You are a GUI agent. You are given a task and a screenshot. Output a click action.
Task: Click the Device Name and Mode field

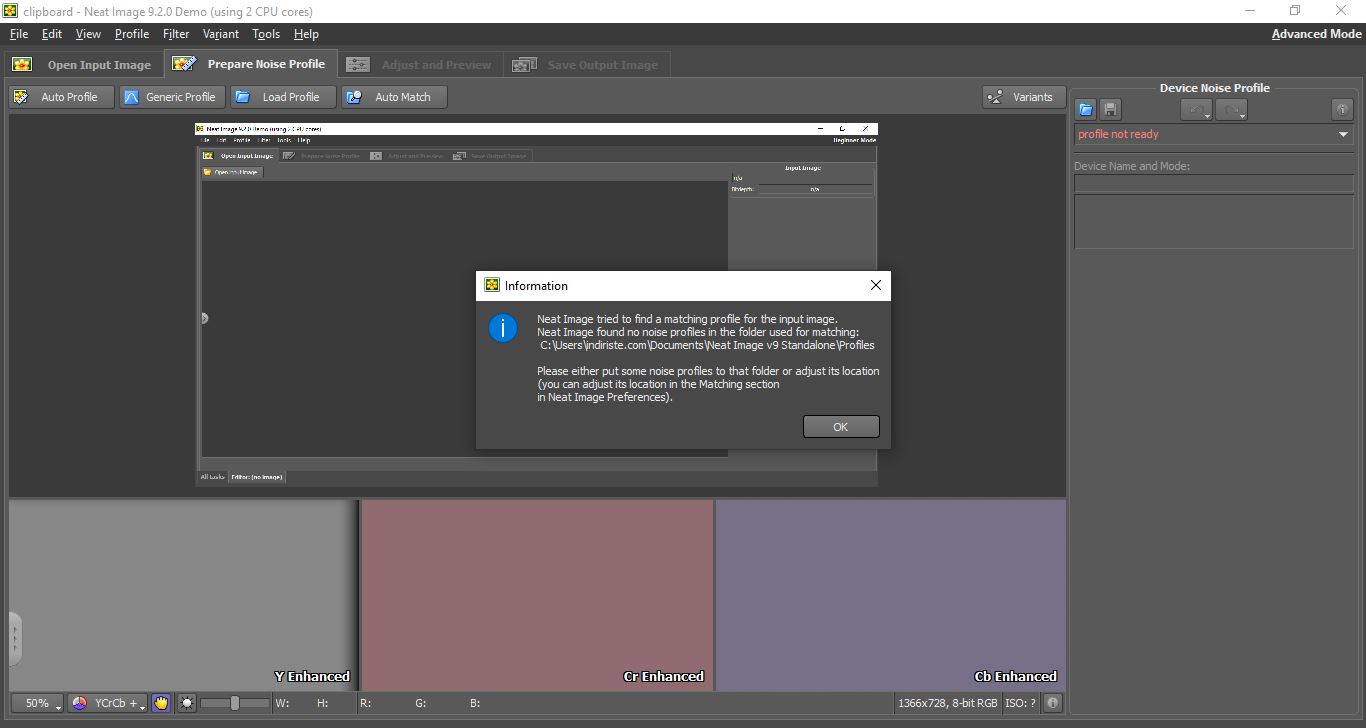point(1214,183)
